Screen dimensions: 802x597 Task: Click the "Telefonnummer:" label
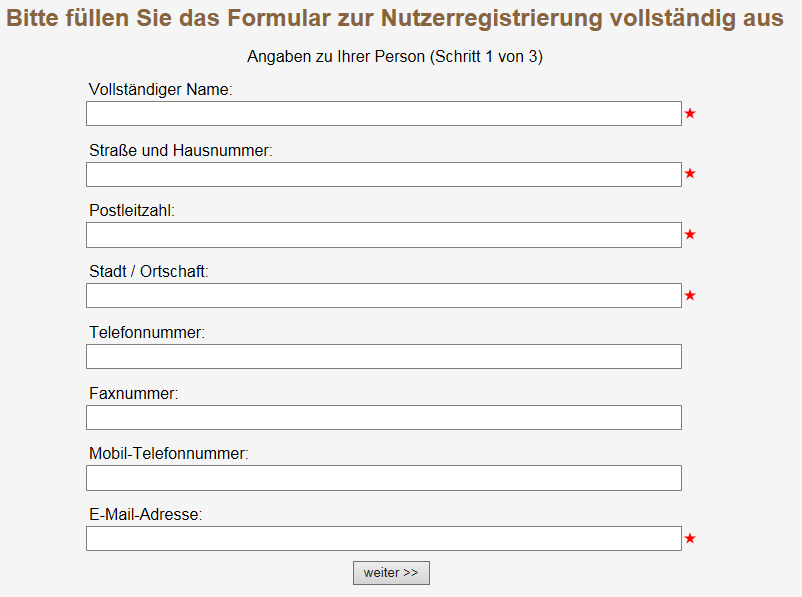[146, 332]
